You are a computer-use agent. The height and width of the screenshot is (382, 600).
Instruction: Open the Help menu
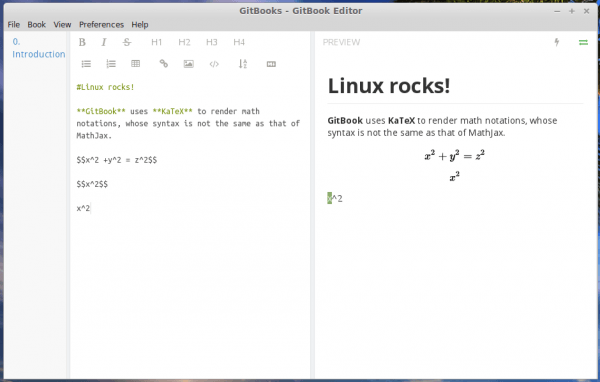point(140,24)
